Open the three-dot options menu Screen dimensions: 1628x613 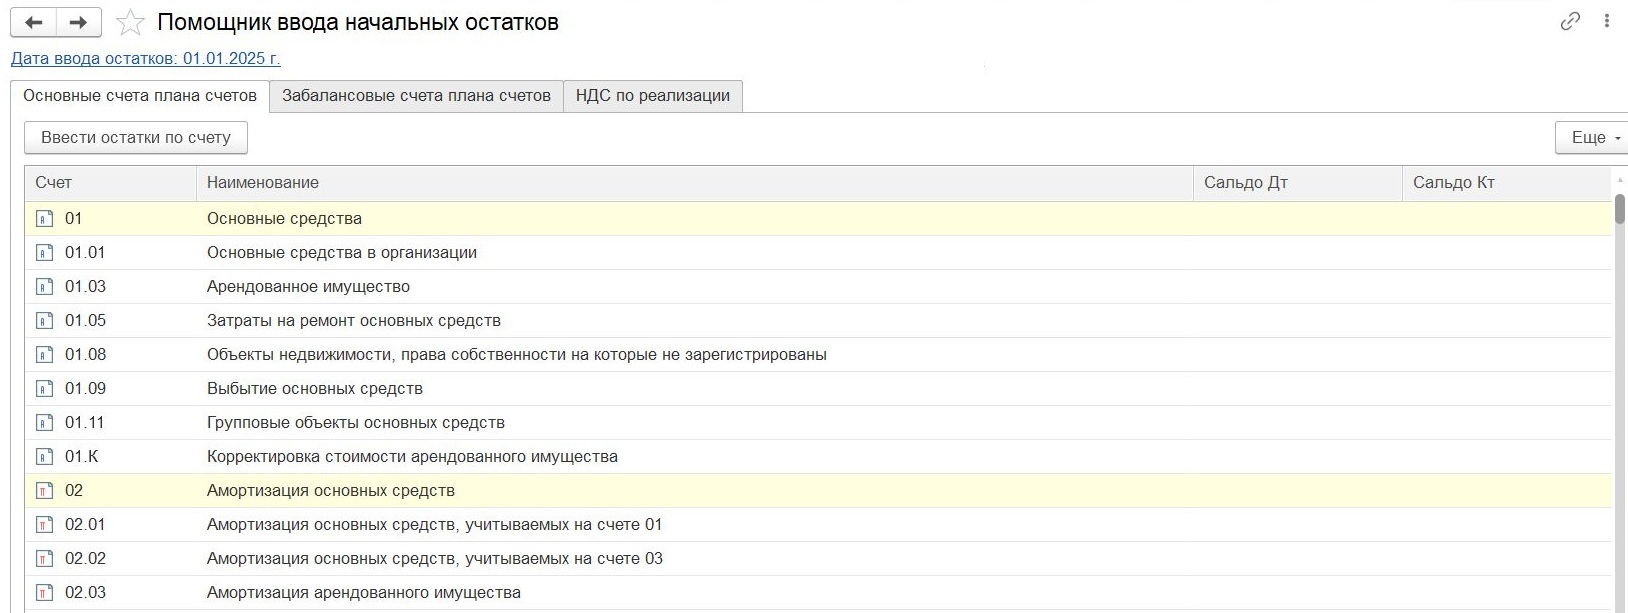pyautogui.click(x=1607, y=21)
